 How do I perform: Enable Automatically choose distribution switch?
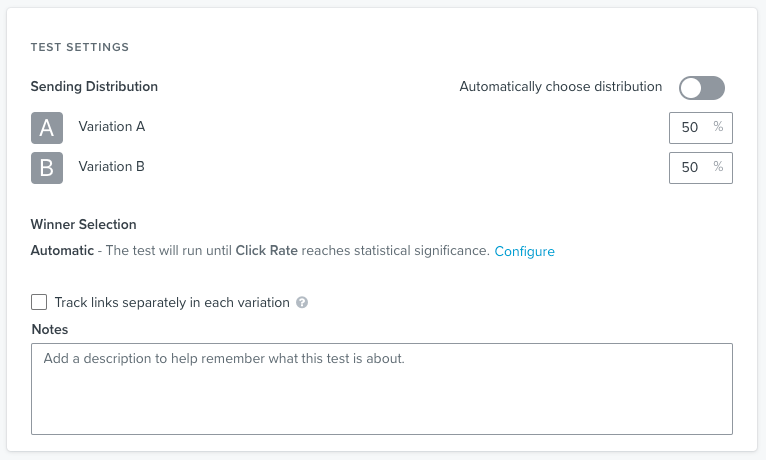(701, 88)
